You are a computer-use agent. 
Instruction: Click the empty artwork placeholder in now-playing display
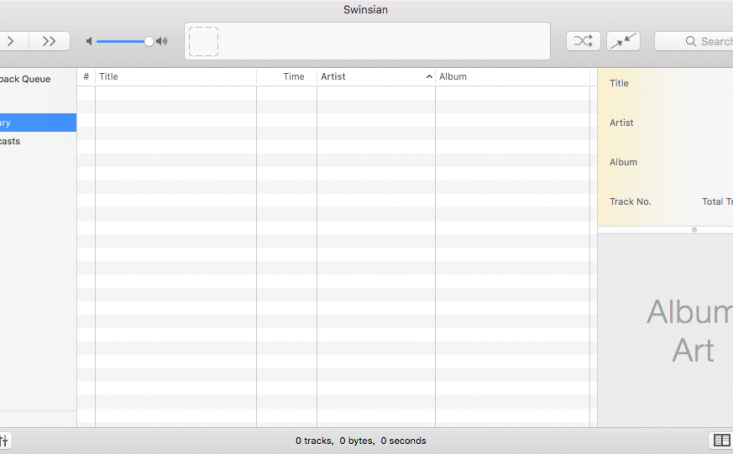pos(203,42)
